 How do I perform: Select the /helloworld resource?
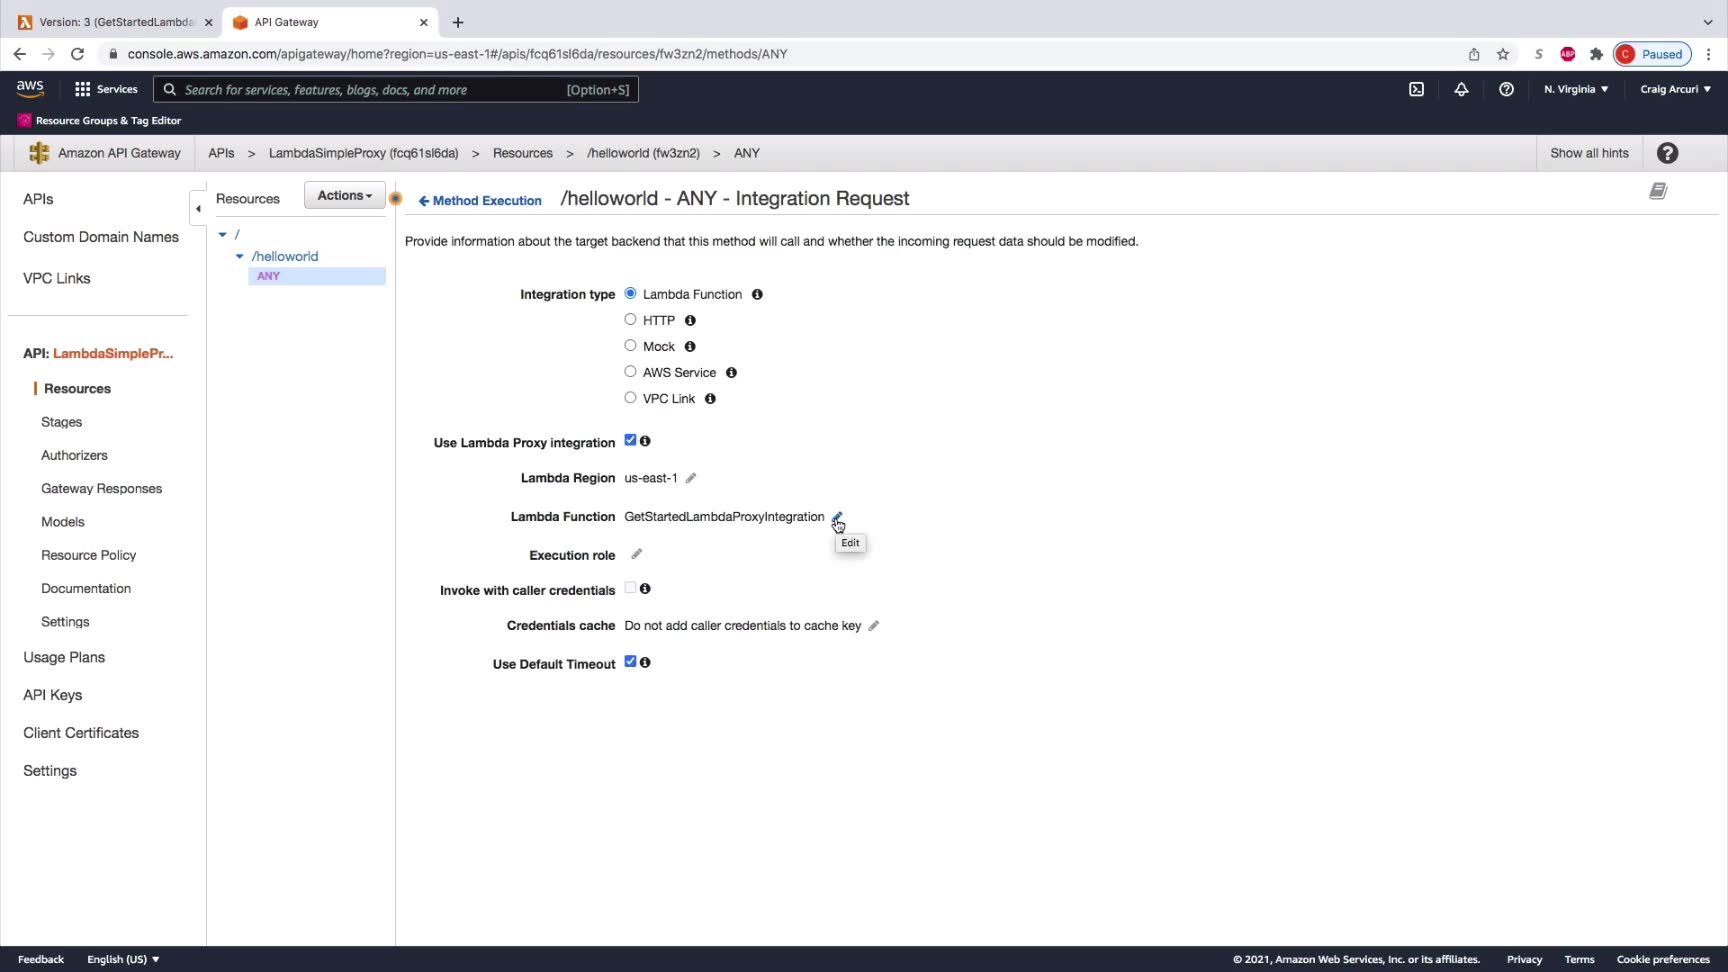(x=285, y=257)
